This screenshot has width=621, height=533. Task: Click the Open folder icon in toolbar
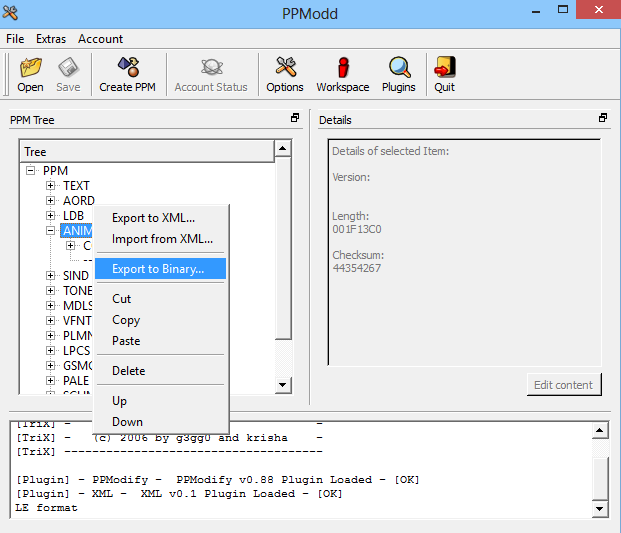[30, 67]
